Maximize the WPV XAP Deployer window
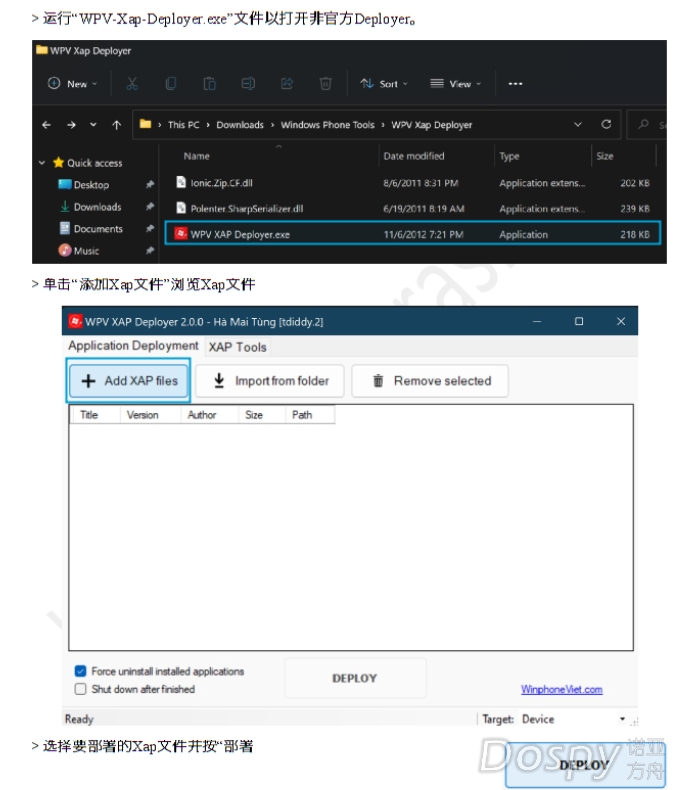677x790 pixels. click(x=579, y=321)
